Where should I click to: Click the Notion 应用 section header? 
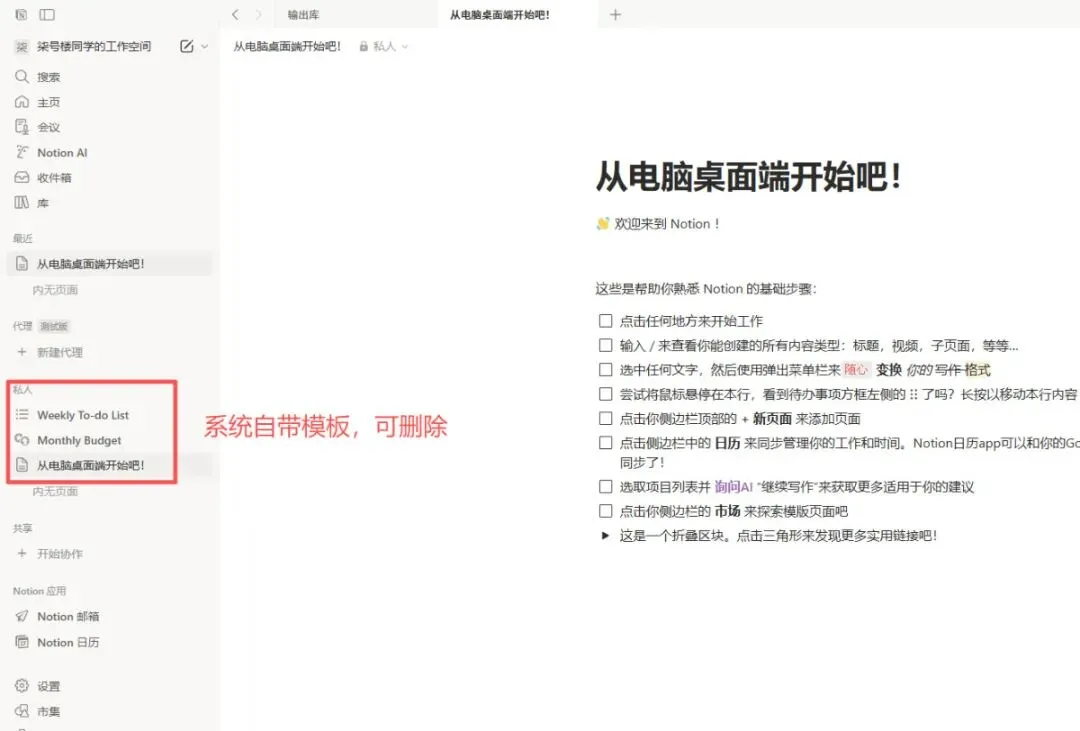point(39,591)
